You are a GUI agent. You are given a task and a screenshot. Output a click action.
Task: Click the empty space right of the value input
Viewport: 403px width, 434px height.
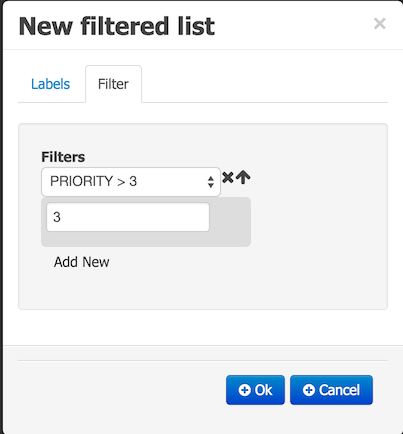[x=230, y=217]
